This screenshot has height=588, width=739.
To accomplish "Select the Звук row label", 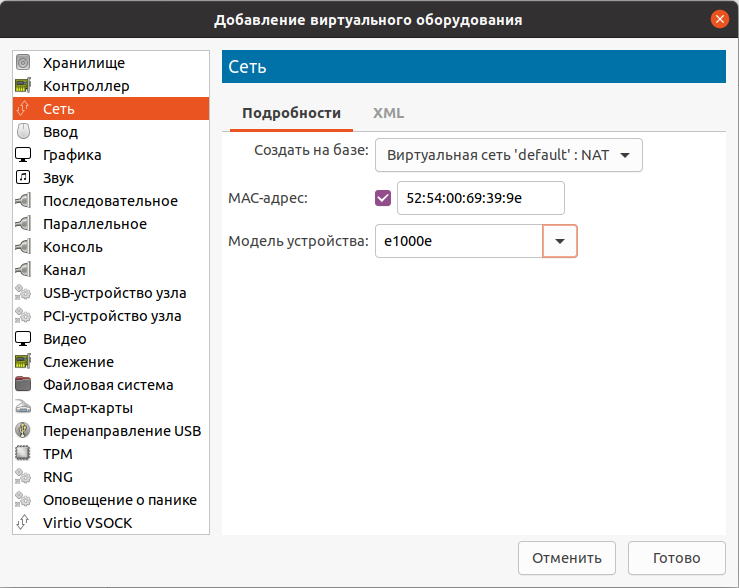I will pyautogui.click(x=58, y=178).
